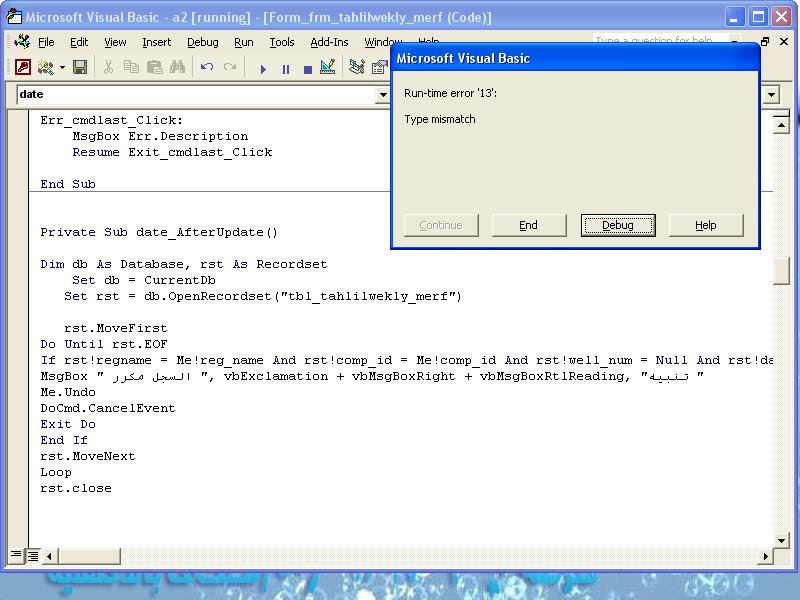Click the Redo arrow icon
The image size is (800, 600).
pos(230,67)
